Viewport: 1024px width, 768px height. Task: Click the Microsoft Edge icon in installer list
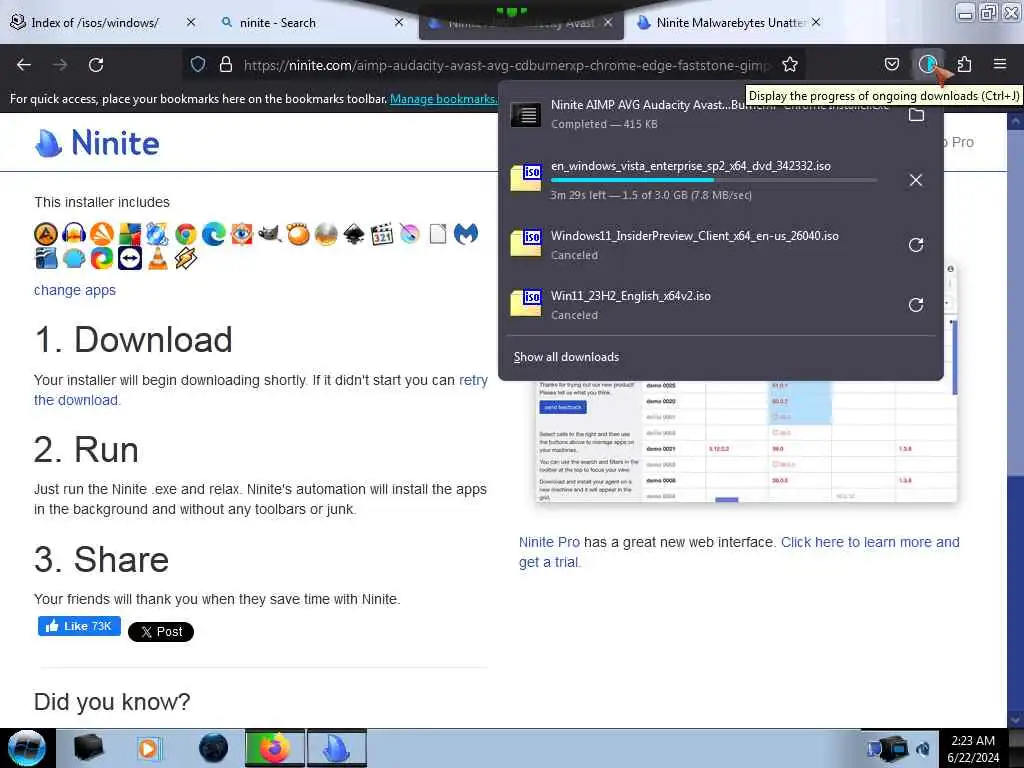tap(214, 234)
